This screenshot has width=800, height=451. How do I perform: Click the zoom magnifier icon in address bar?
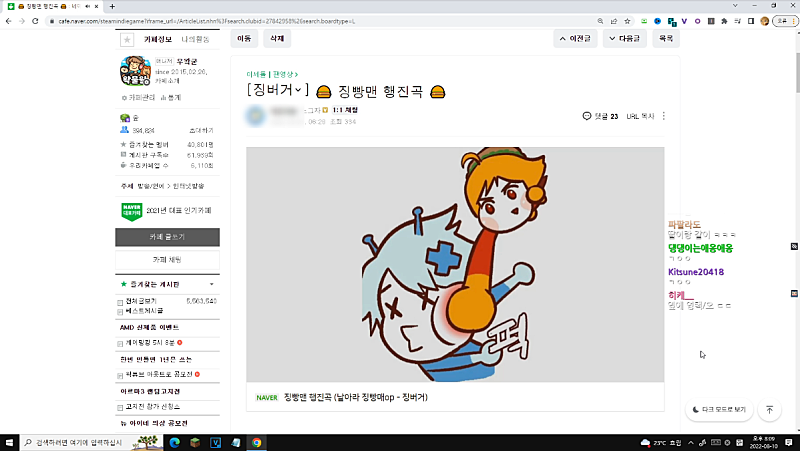tap(601, 21)
